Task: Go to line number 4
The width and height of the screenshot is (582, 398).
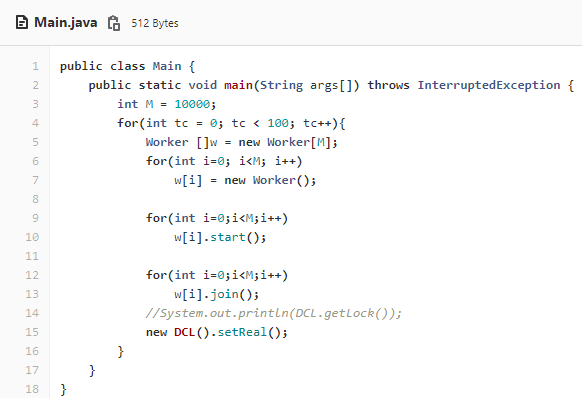Action: click(35, 123)
